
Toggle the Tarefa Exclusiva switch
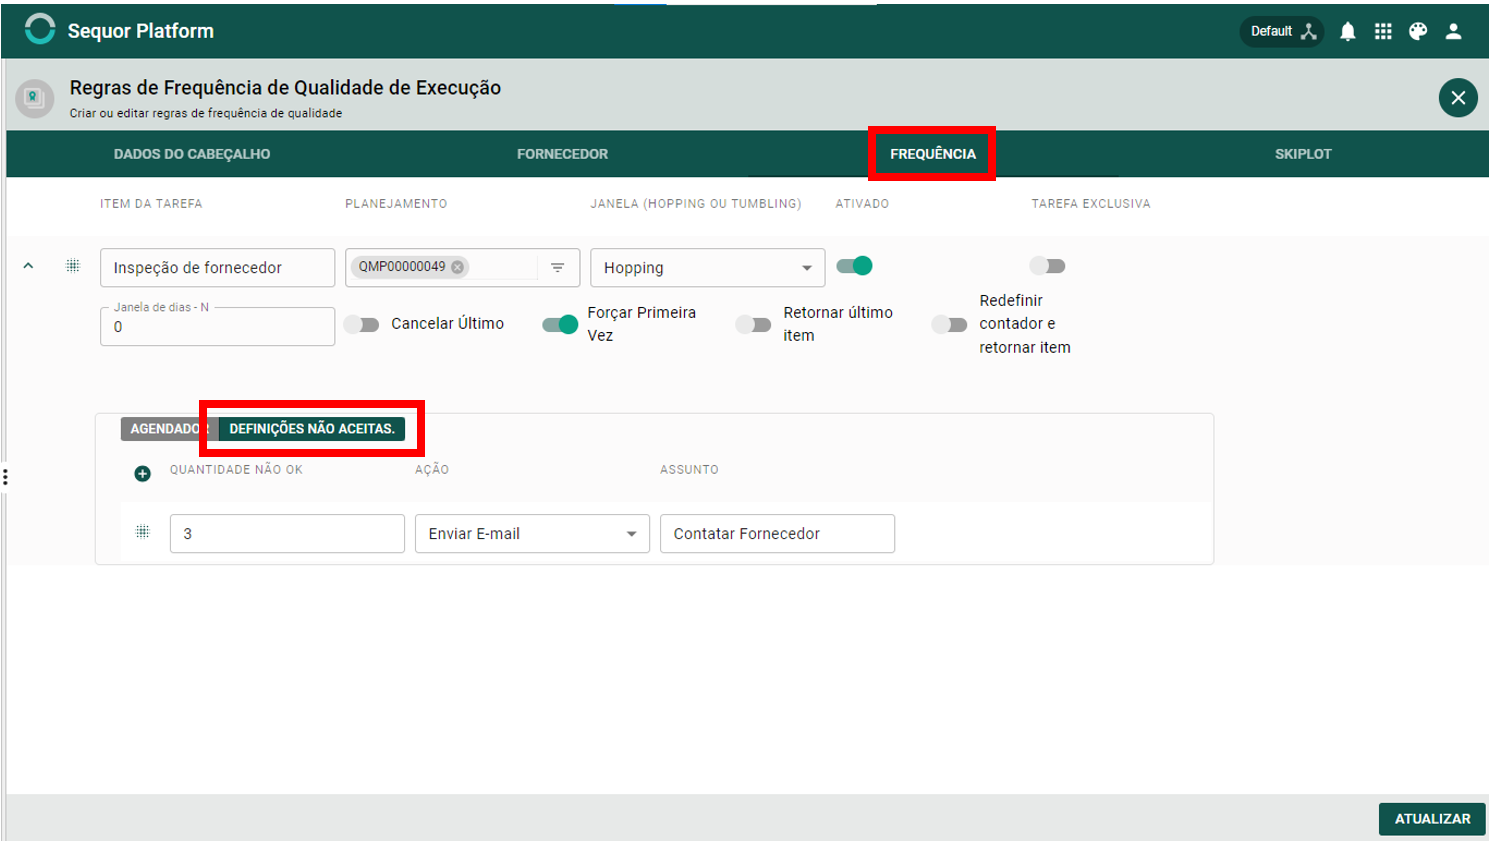[1047, 266]
